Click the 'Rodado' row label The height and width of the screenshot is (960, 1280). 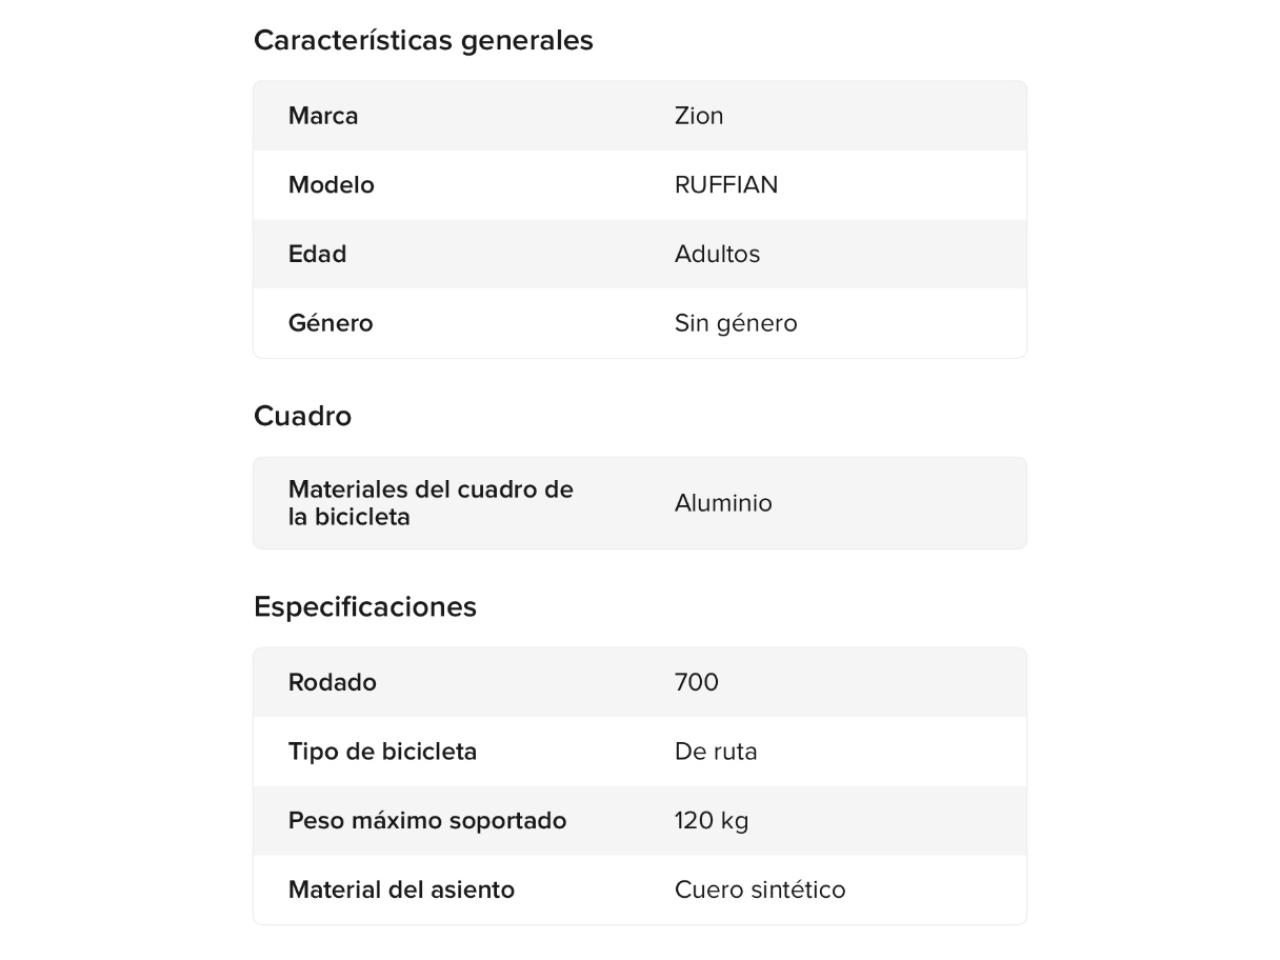[332, 682]
